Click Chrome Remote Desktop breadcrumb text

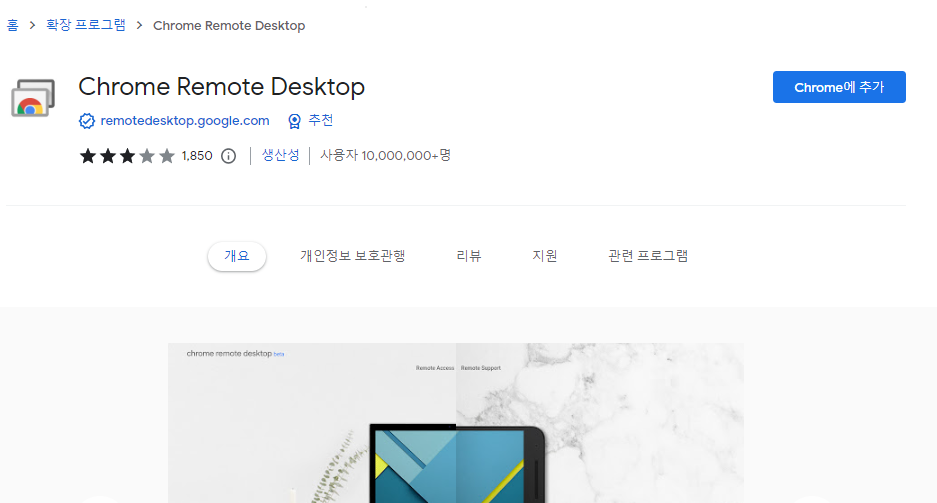click(229, 26)
